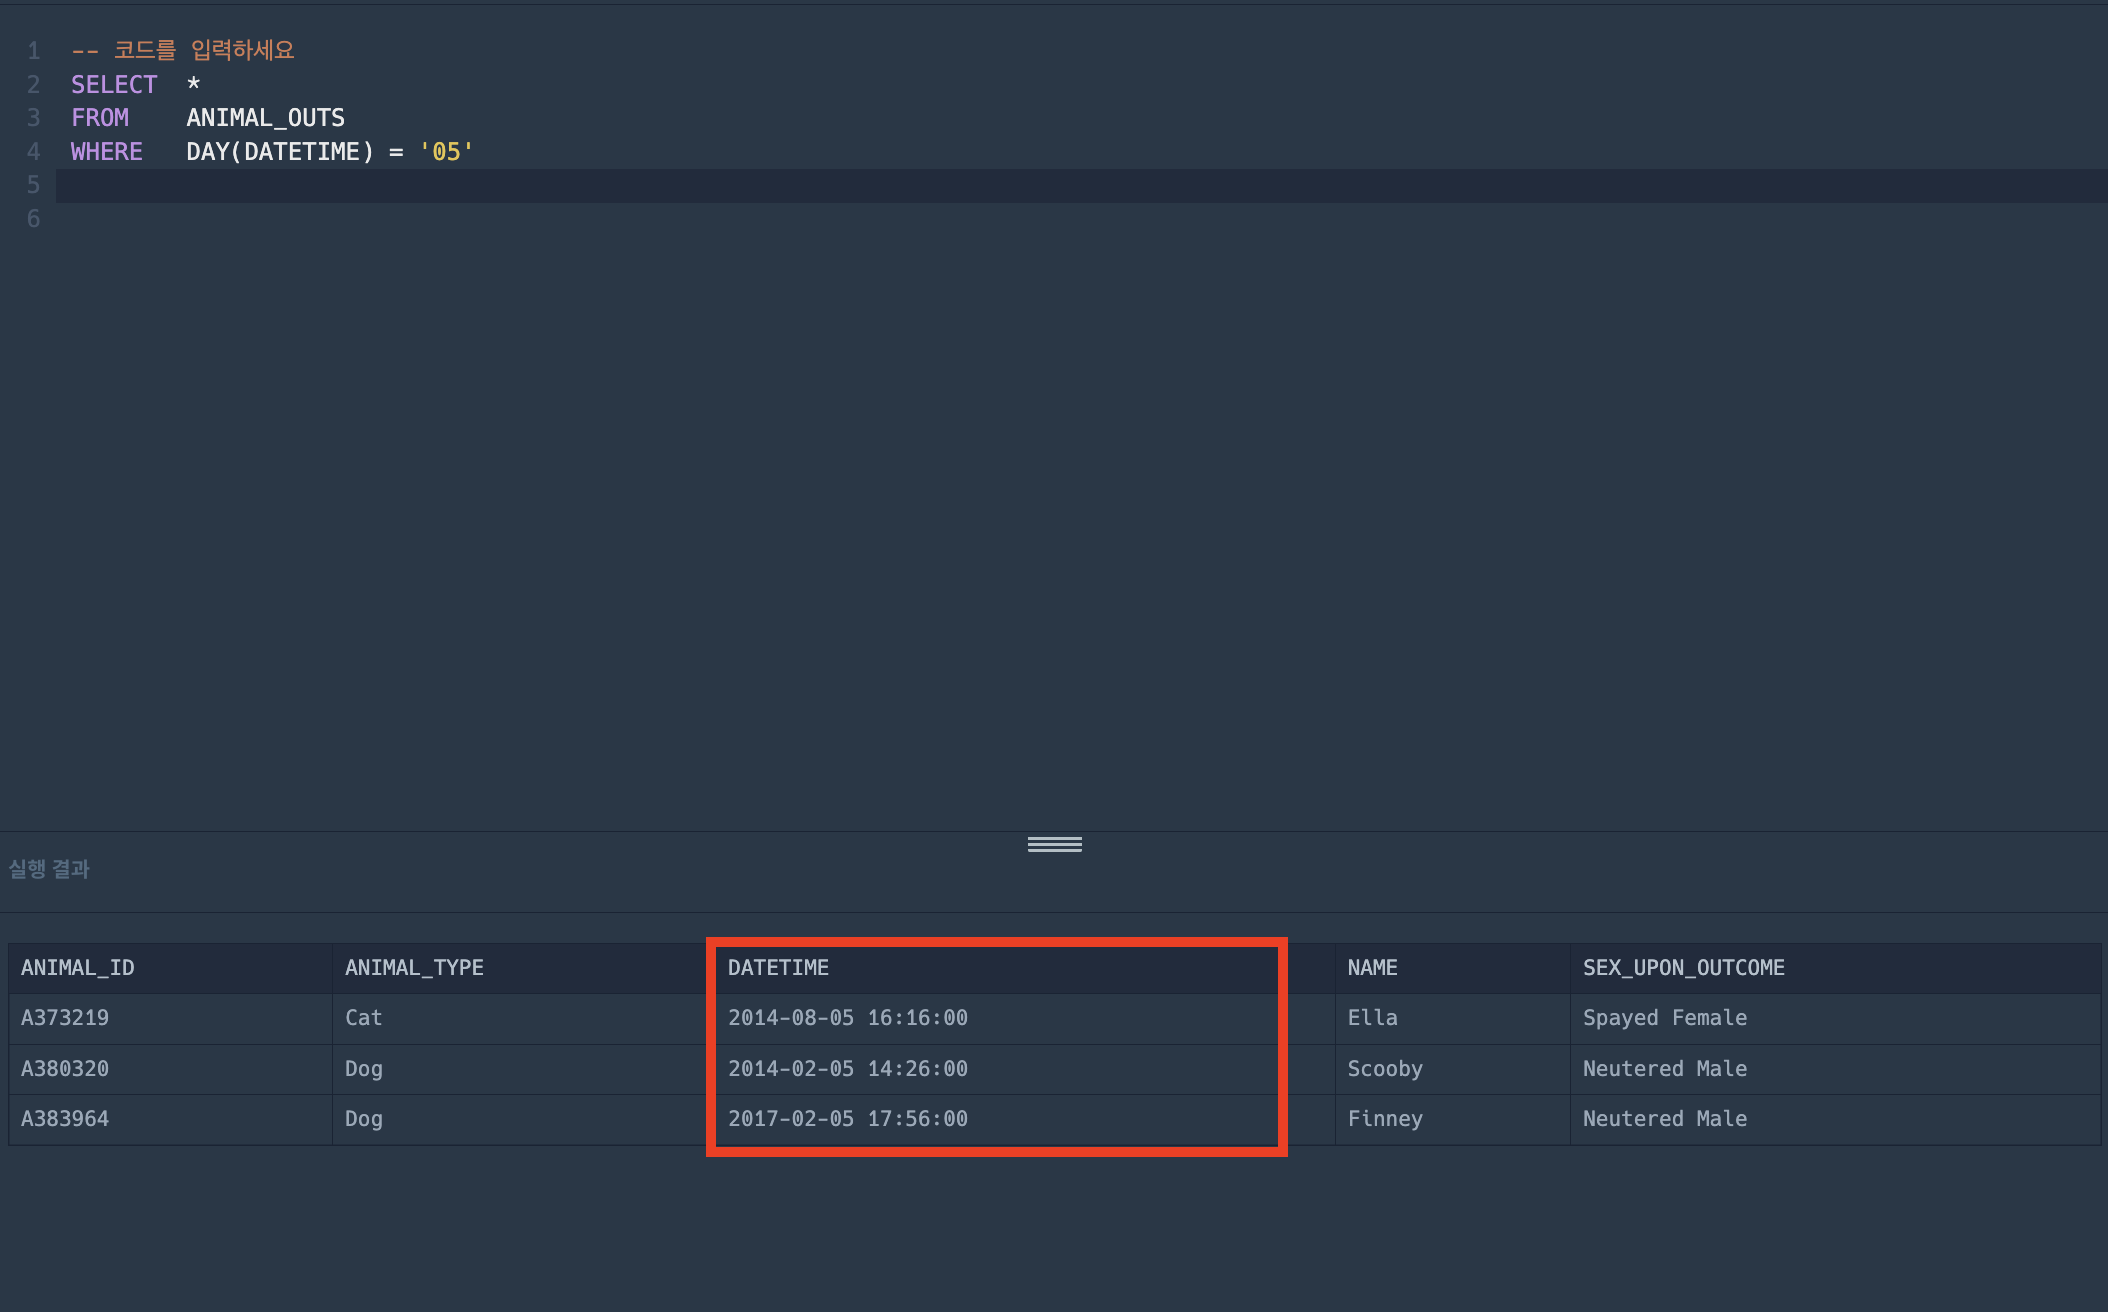Click the ANIMAL_TYPE column header
Image resolution: width=2108 pixels, height=1312 pixels.
click(414, 968)
